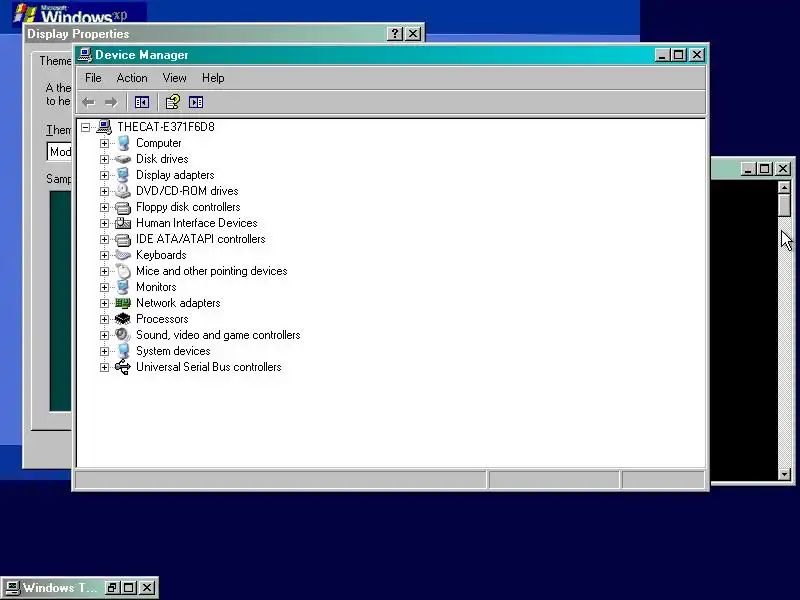The height and width of the screenshot is (600, 800).
Task: Select the Mice and other pointing devices label
Action: tap(211, 271)
